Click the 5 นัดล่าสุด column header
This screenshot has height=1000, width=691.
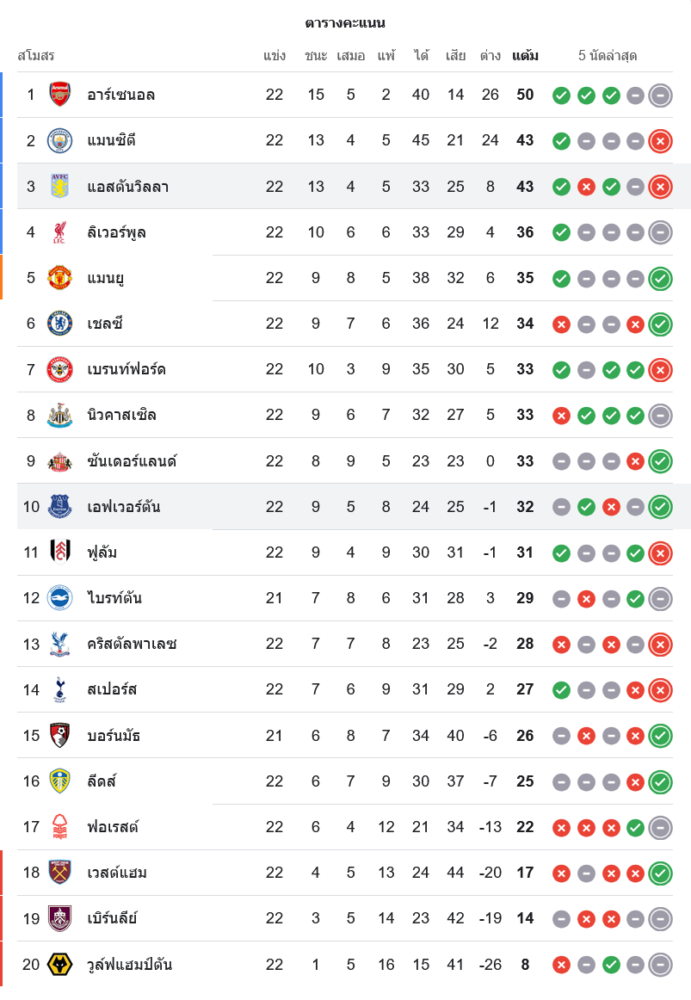click(x=608, y=56)
